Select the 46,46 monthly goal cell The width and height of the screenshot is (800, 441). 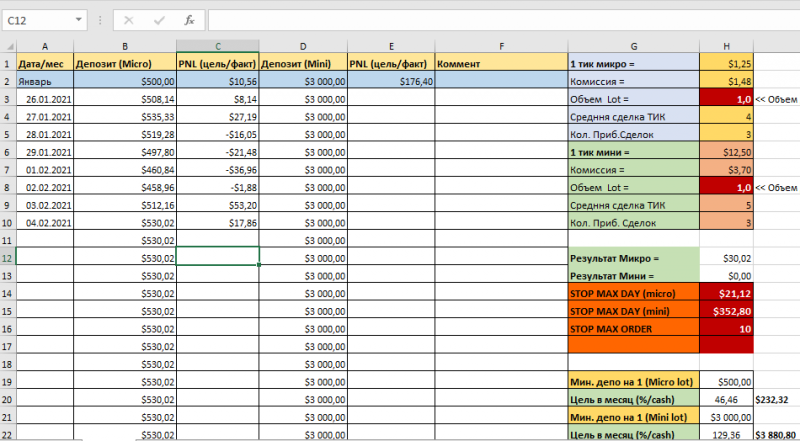(727, 400)
